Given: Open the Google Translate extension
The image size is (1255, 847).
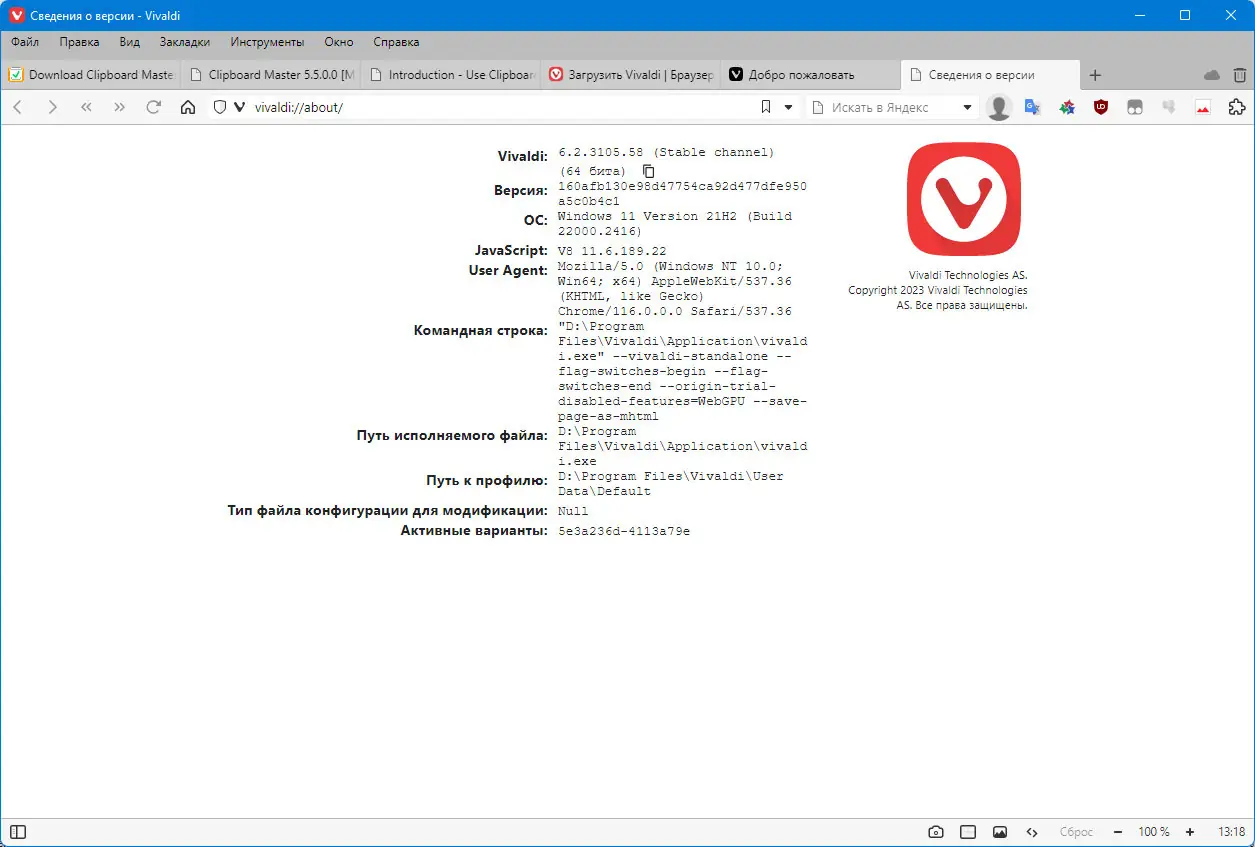Looking at the screenshot, I should click(x=1033, y=107).
